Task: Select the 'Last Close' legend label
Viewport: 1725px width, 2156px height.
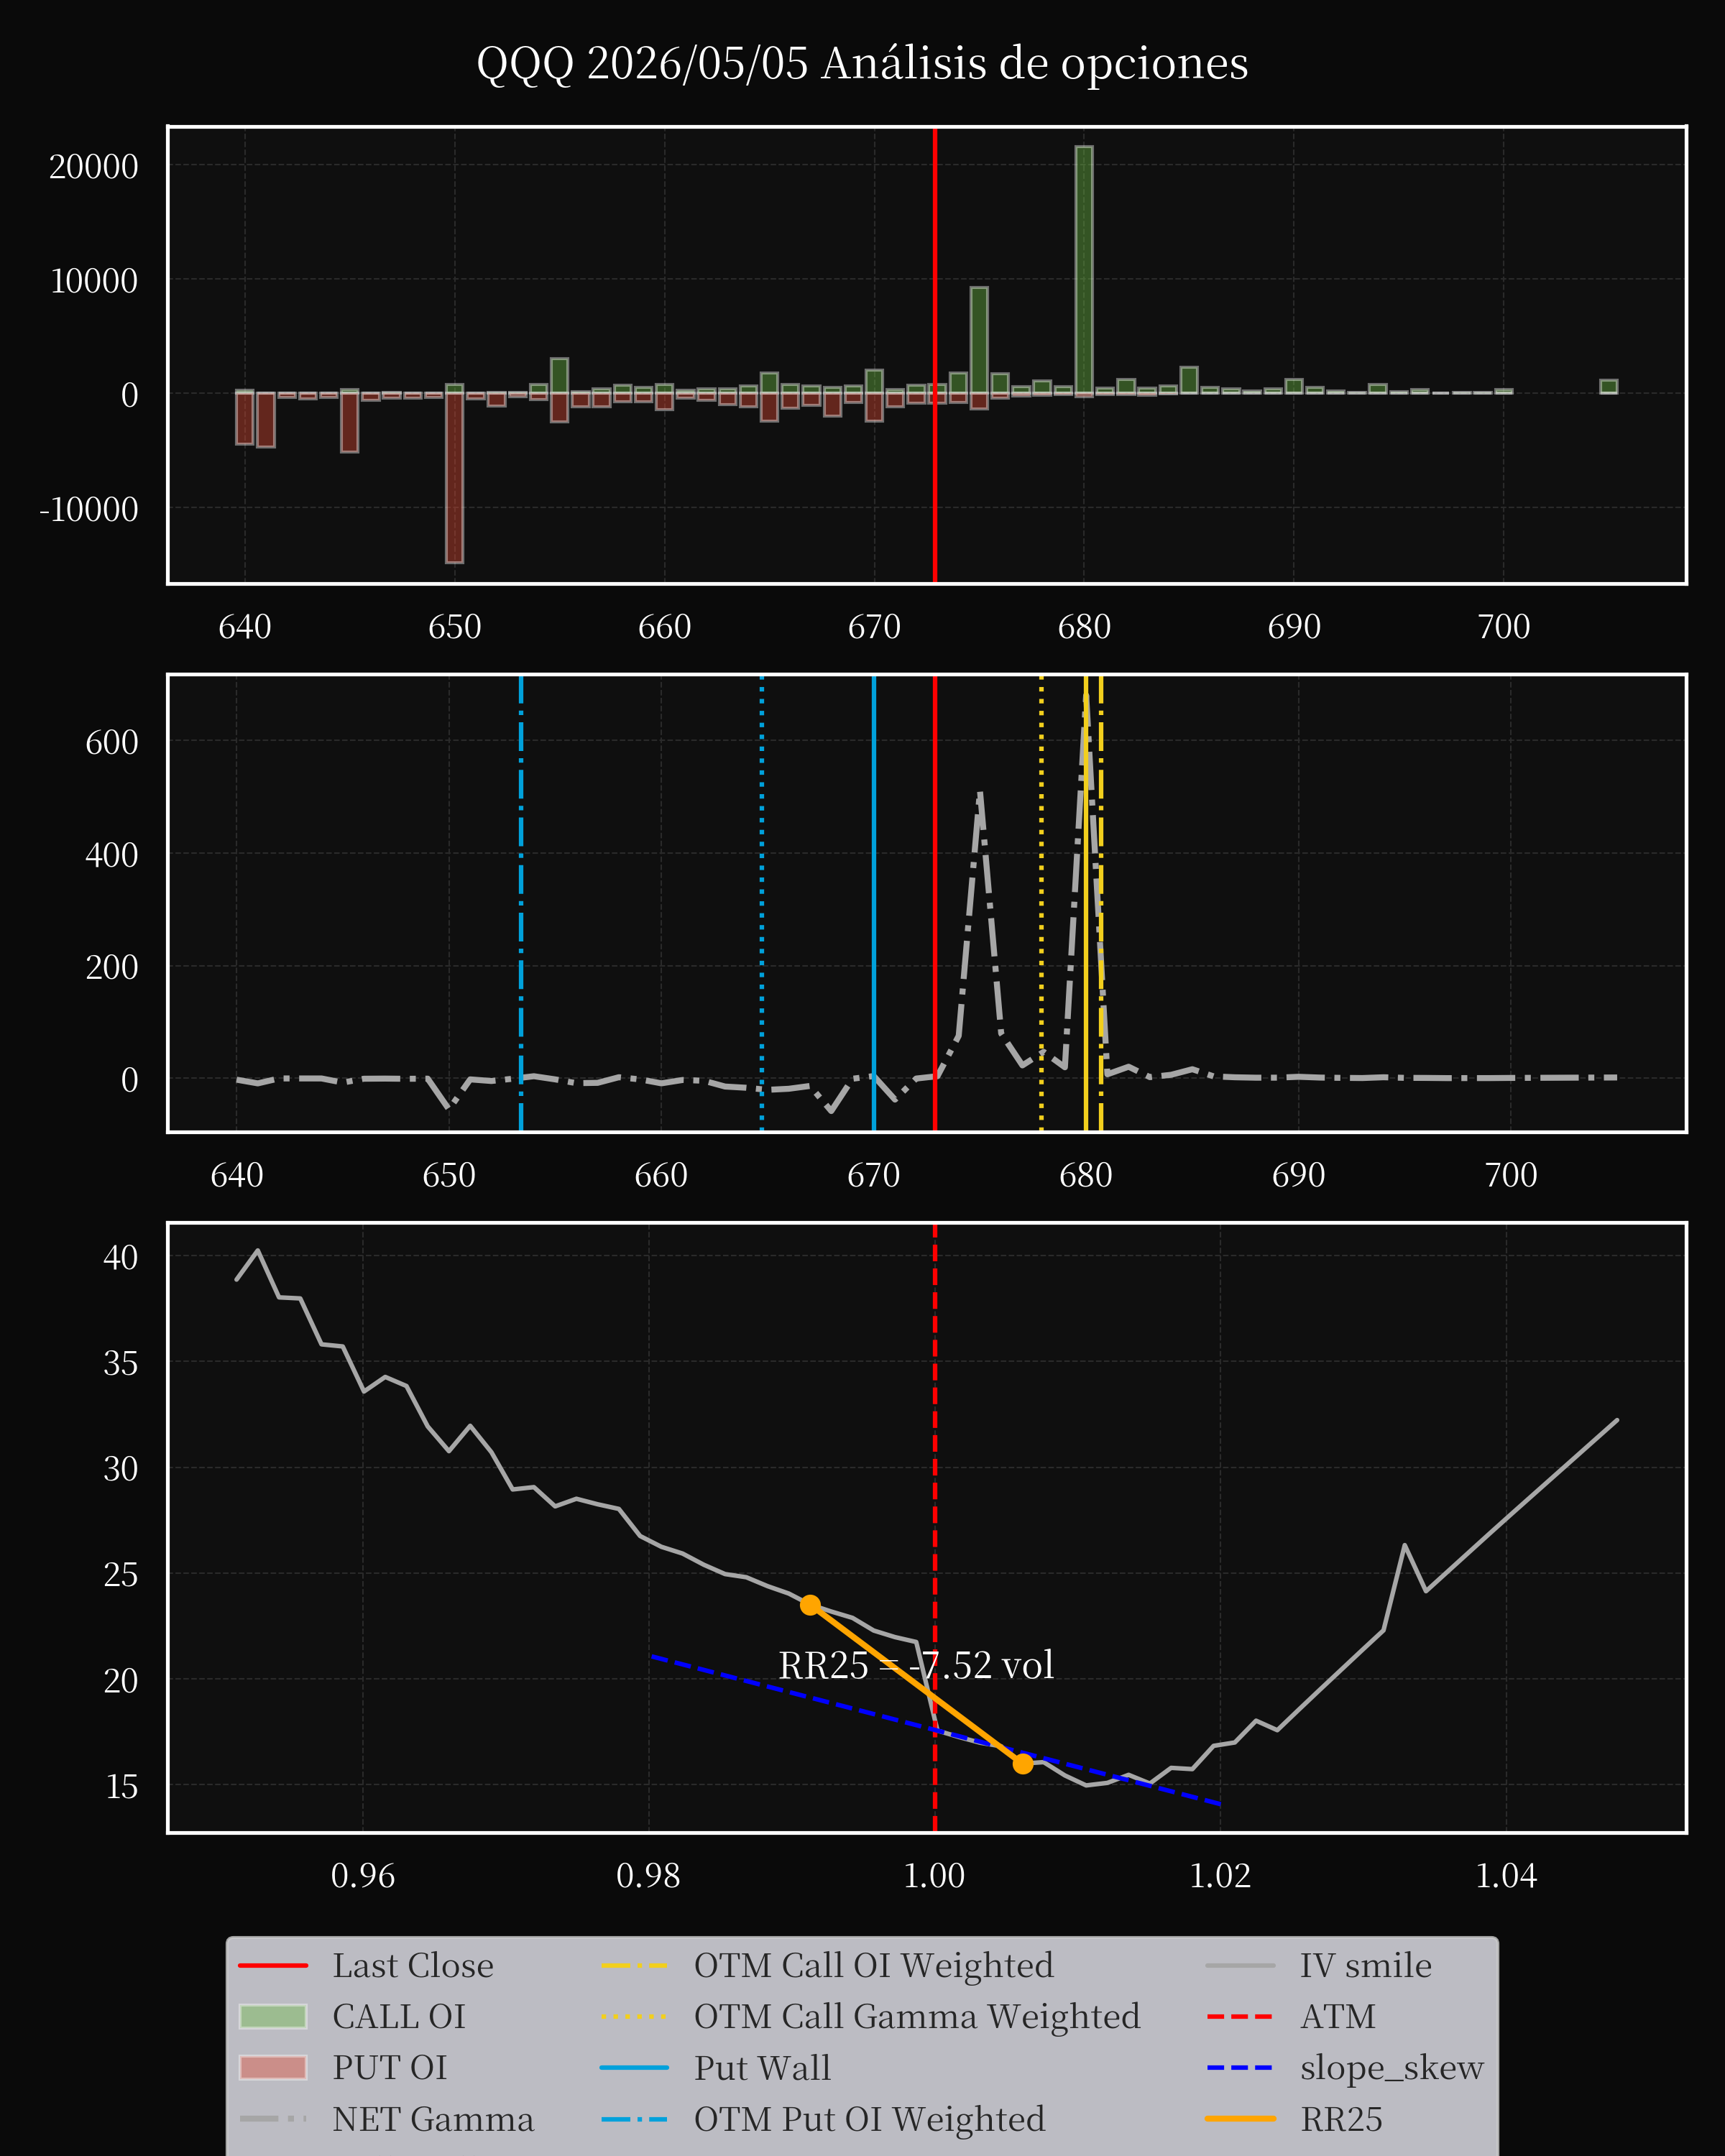Action: point(413,1965)
